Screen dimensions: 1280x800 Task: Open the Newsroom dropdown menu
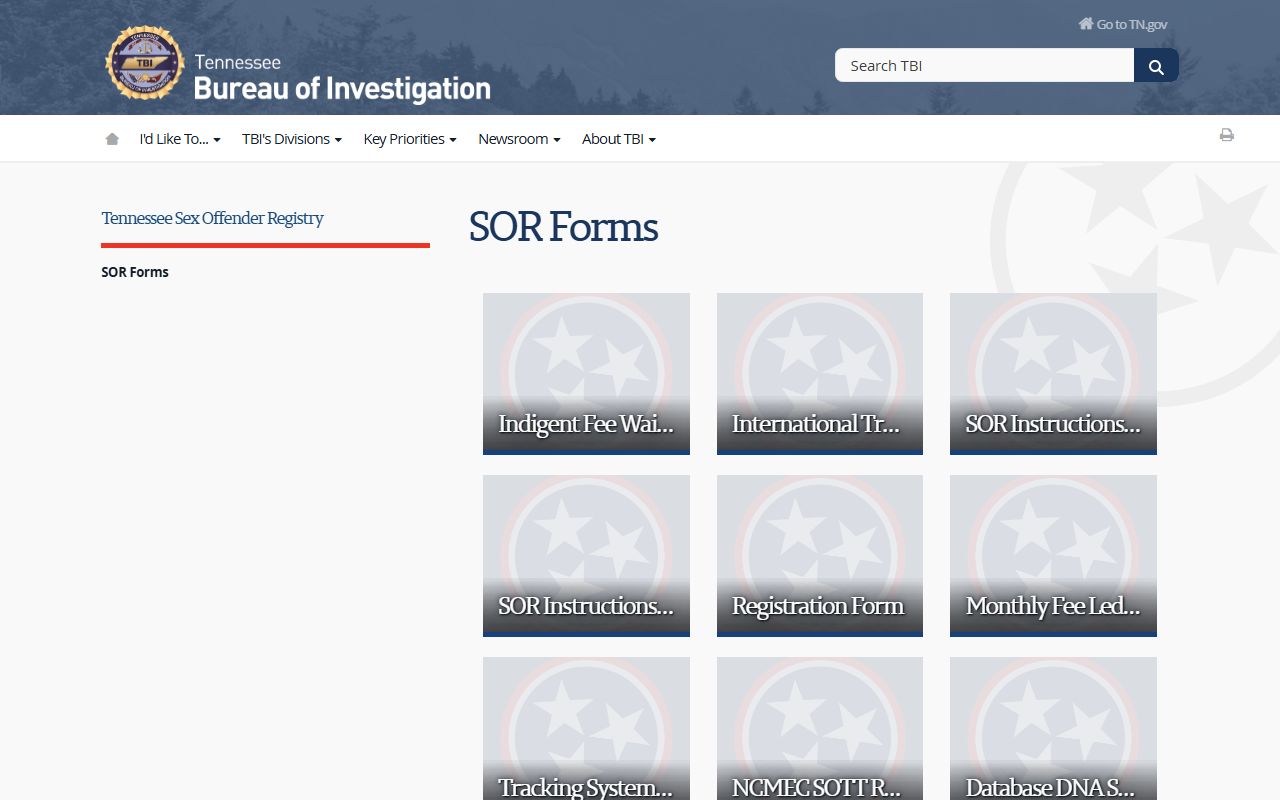tap(519, 139)
